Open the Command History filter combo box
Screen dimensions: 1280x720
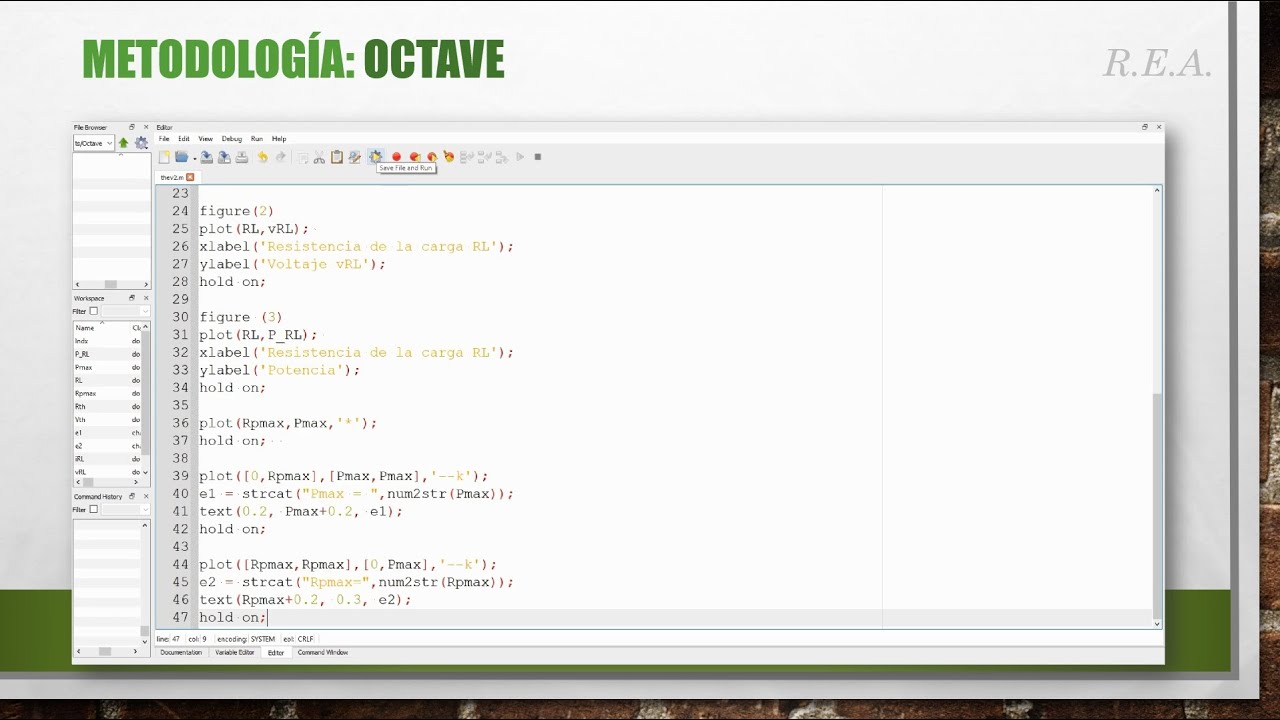click(125, 509)
